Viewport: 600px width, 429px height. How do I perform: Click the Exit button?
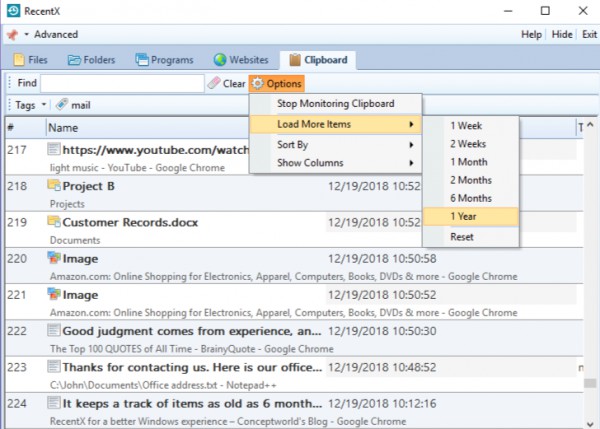coord(589,34)
